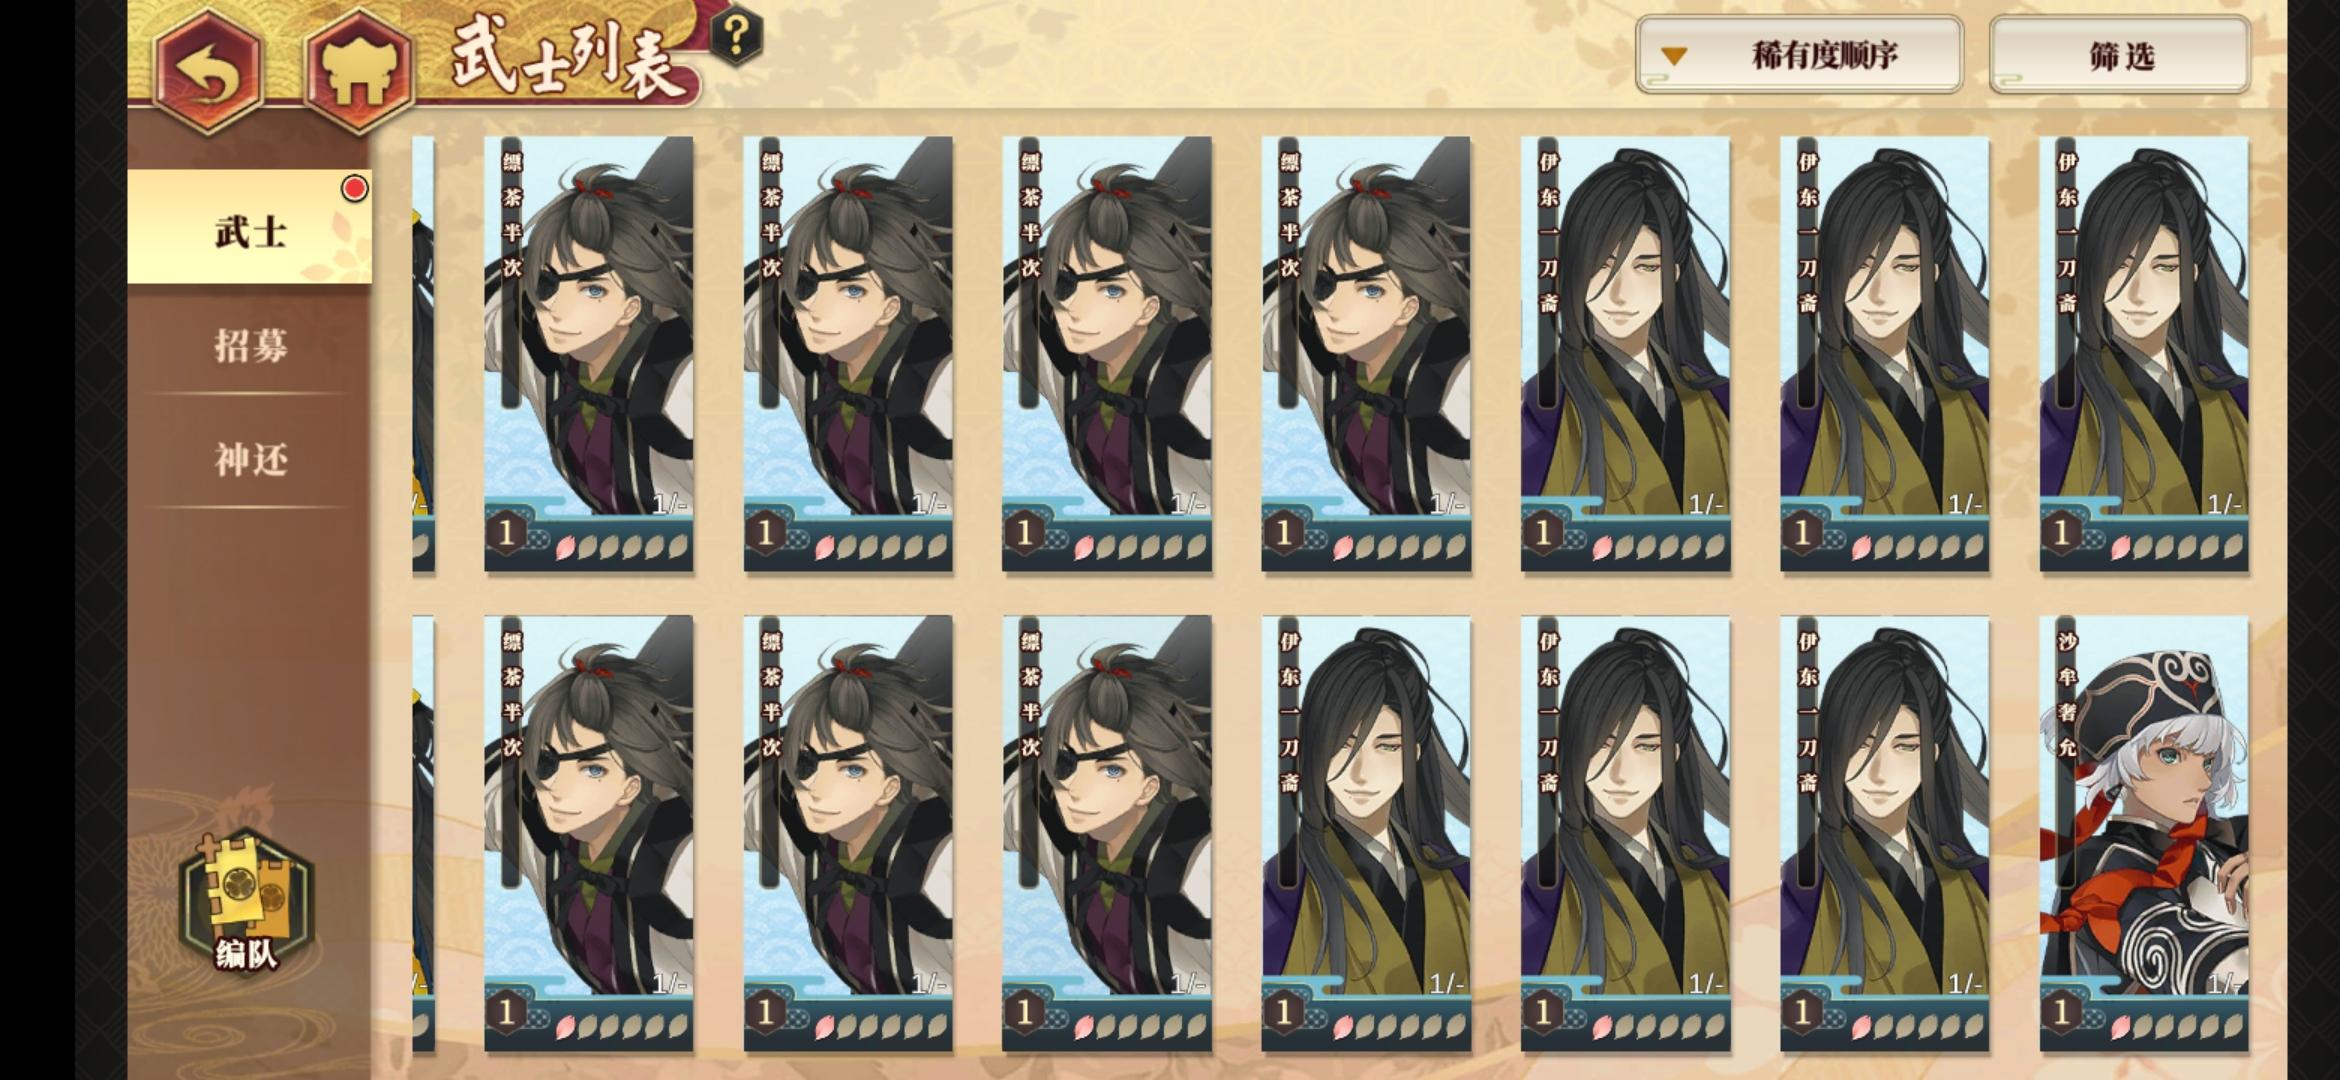
Task: Select fourth 缥茶半次 card in top row
Action: [1366, 354]
